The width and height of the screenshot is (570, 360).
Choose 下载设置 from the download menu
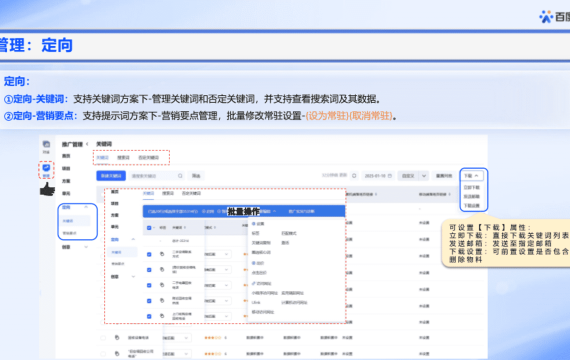pyautogui.click(x=472, y=206)
